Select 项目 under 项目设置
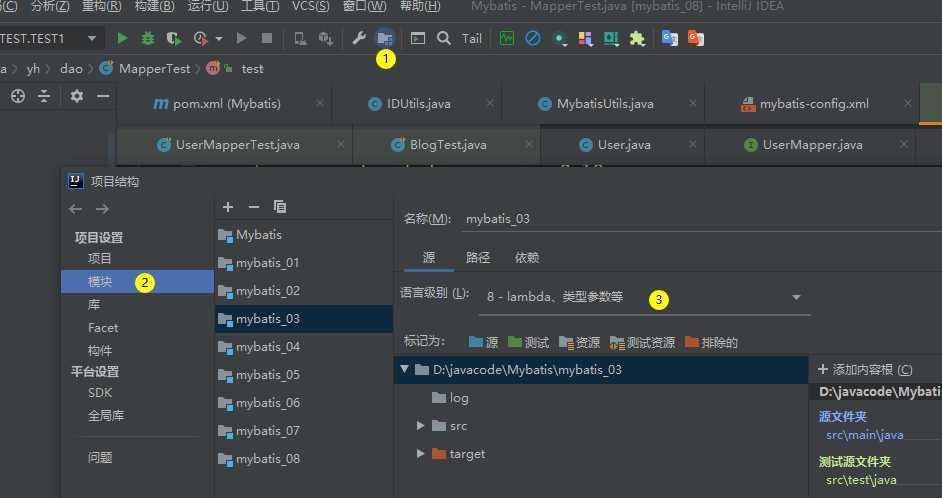942x498 pixels. point(100,258)
